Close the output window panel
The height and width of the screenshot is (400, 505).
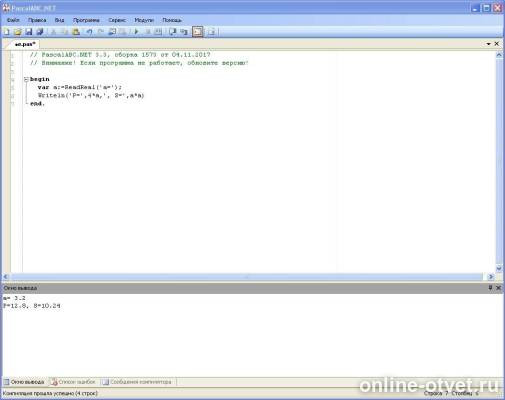[498, 287]
